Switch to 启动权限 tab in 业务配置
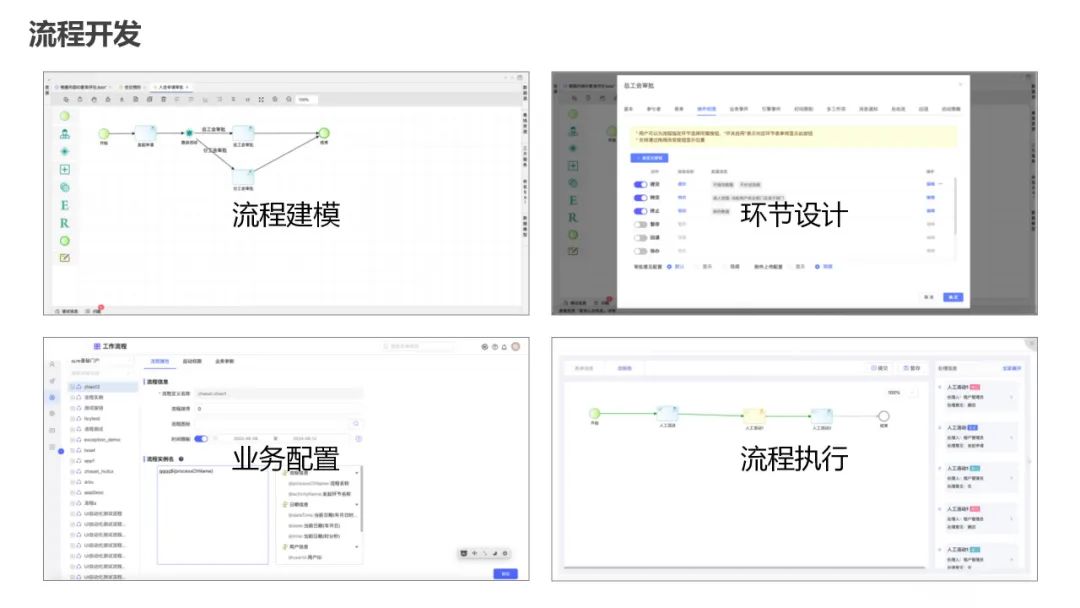The width and height of the screenshot is (1080, 608). 192,361
